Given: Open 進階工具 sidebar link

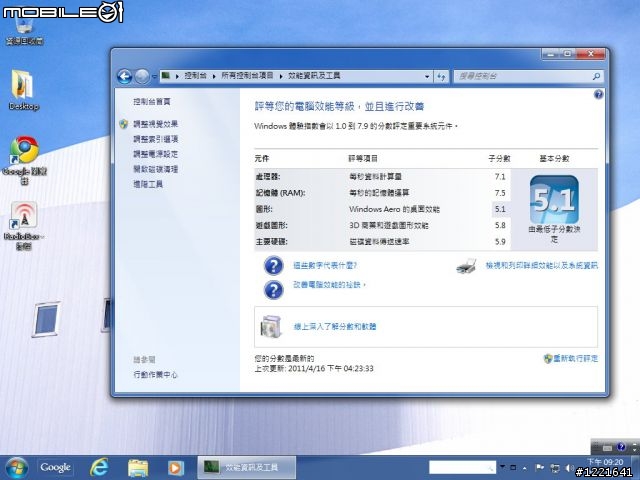Looking at the screenshot, I should [148, 184].
